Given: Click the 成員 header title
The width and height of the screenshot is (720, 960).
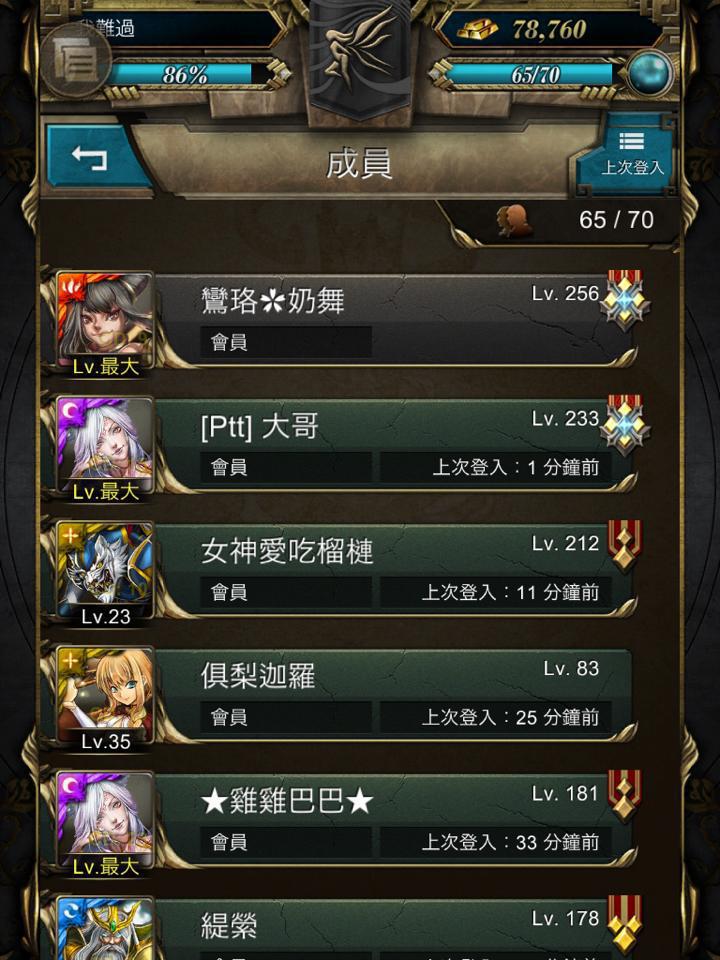Looking at the screenshot, I should pyautogui.click(x=359, y=163).
